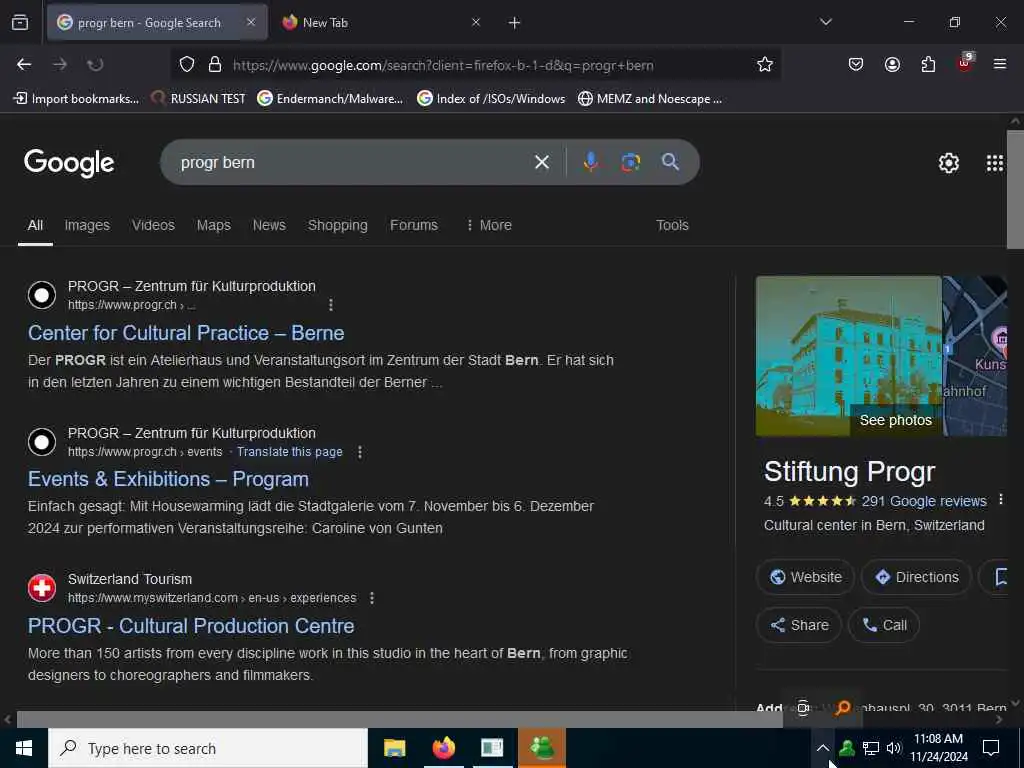Reload the current page
This screenshot has width=1024, height=768.
click(x=95, y=65)
